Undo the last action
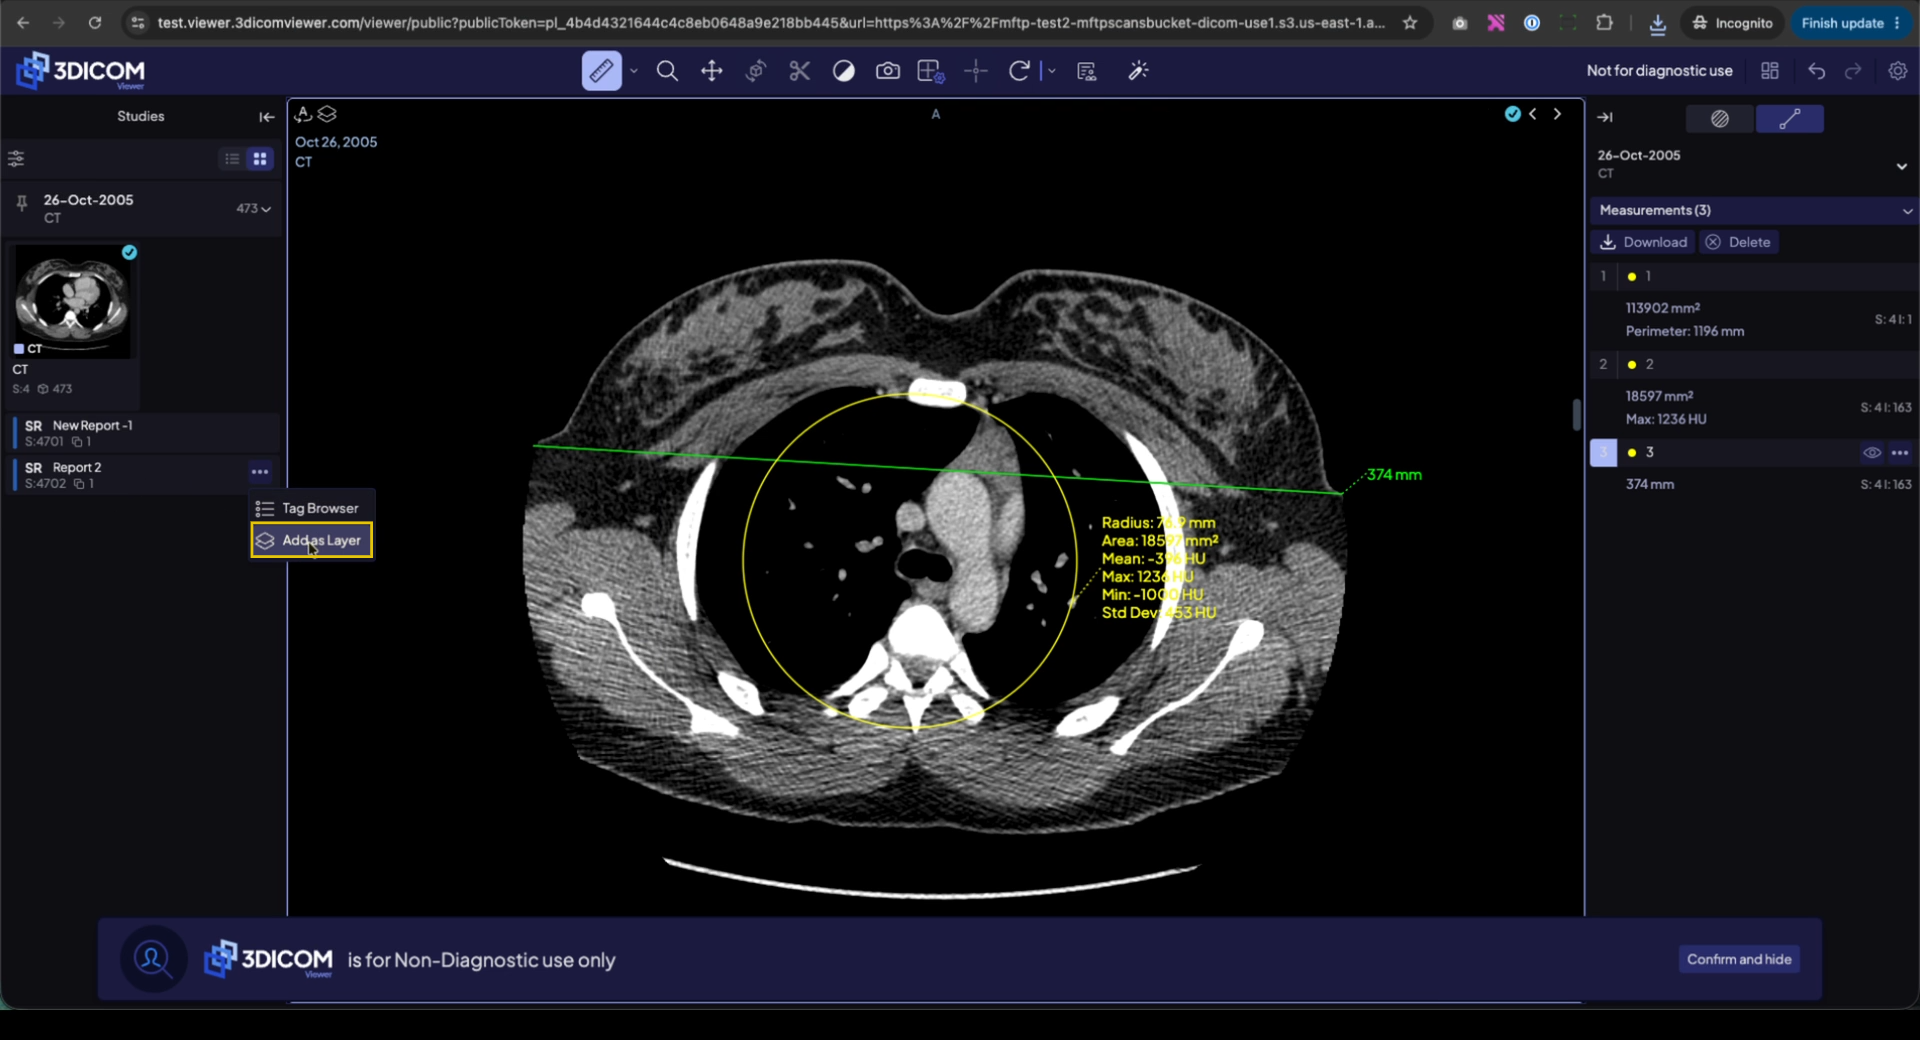The height and width of the screenshot is (1040, 1920). coord(1817,71)
